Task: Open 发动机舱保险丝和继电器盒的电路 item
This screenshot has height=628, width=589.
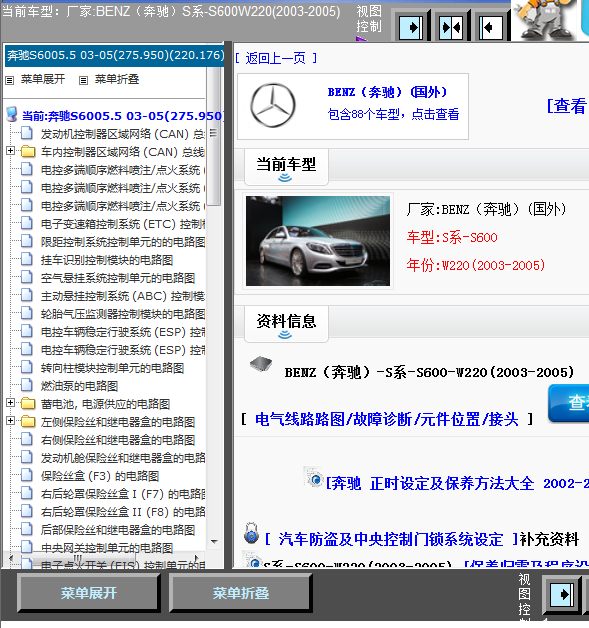Action: [123, 458]
